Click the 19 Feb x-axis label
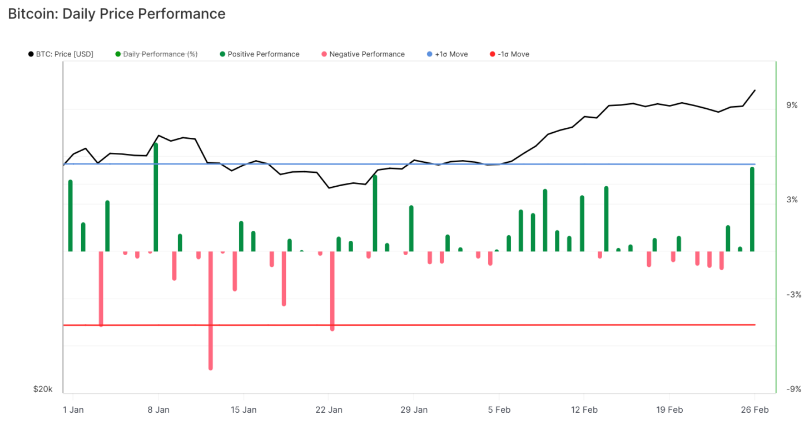 click(x=669, y=410)
